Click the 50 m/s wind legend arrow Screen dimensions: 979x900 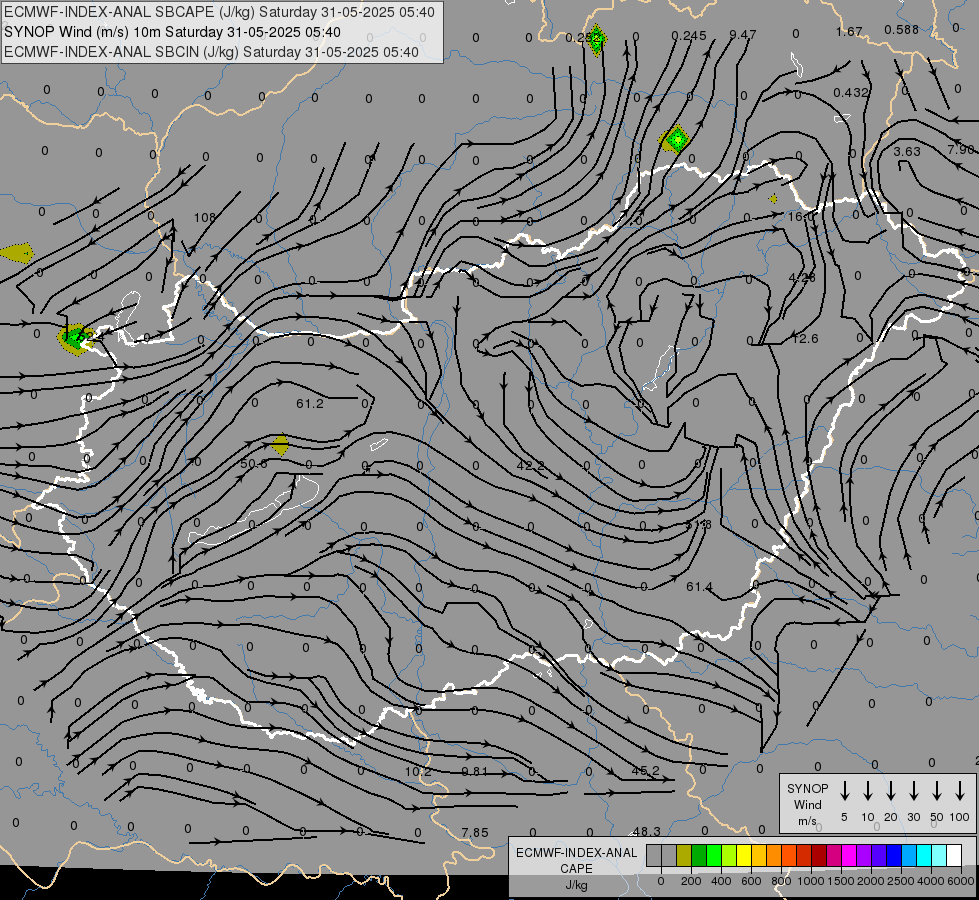[937, 791]
